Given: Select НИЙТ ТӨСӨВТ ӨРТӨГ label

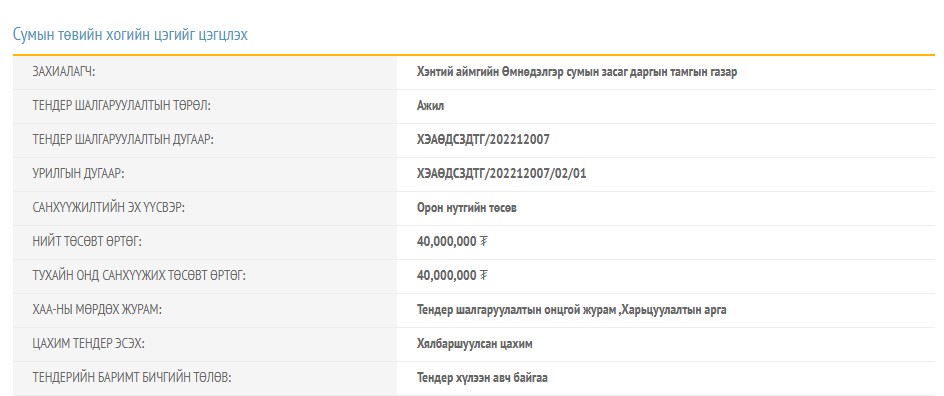Looking at the screenshot, I should click(x=87, y=242).
